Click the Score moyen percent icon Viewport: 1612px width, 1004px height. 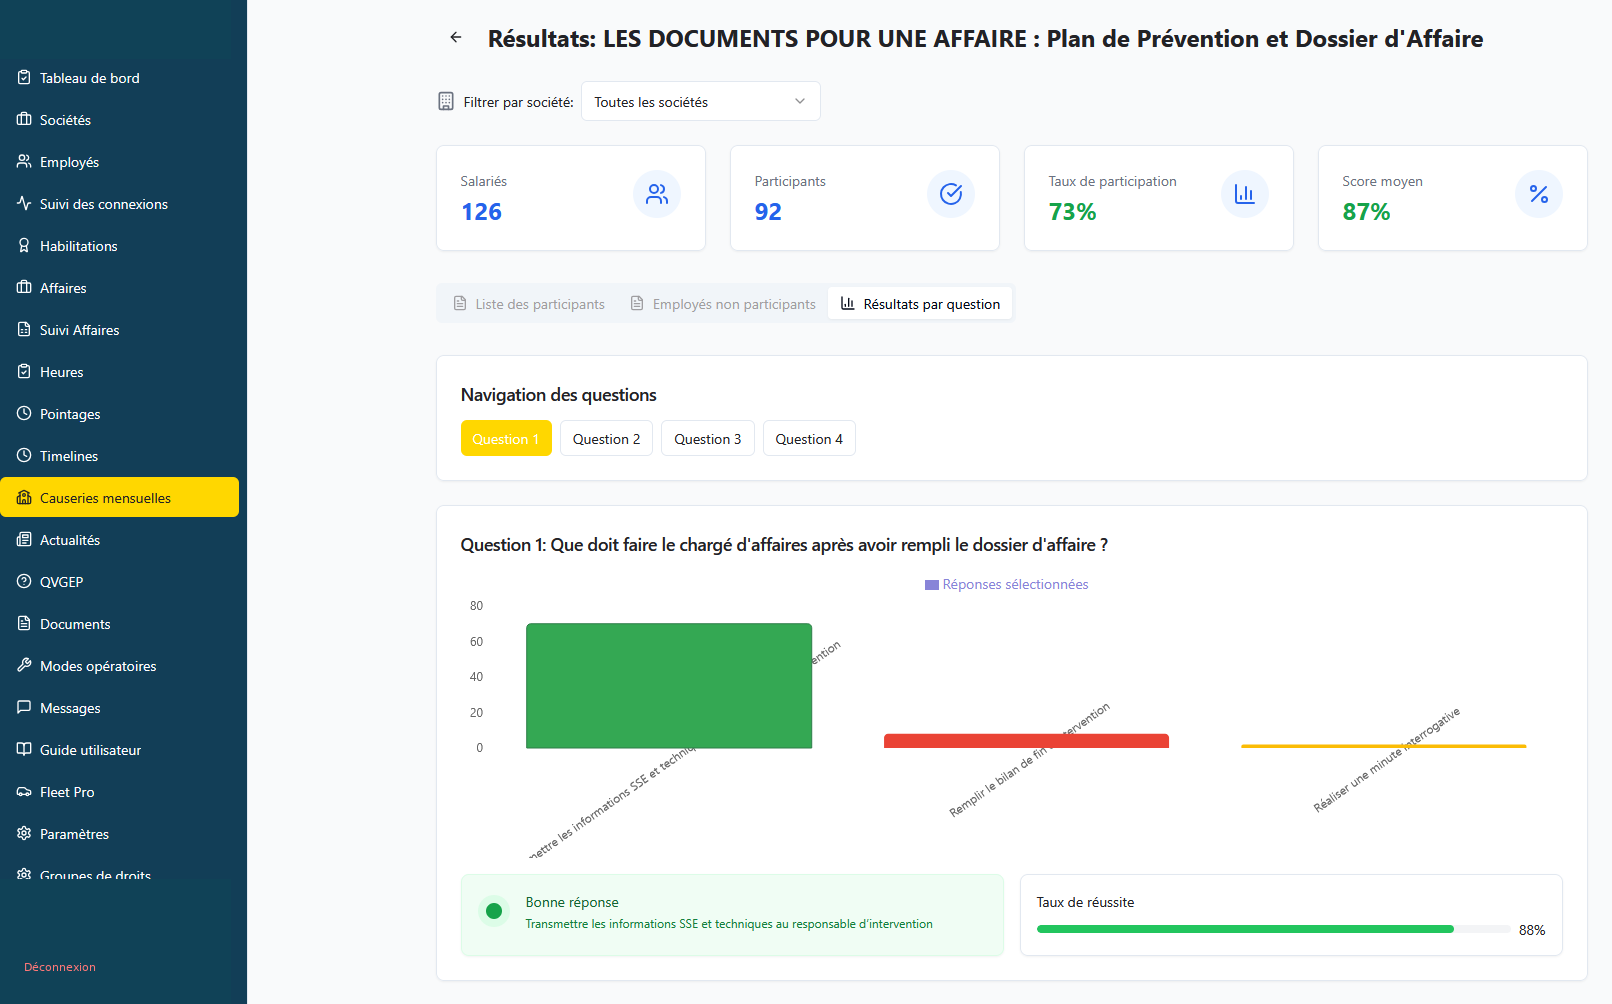tap(1539, 194)
